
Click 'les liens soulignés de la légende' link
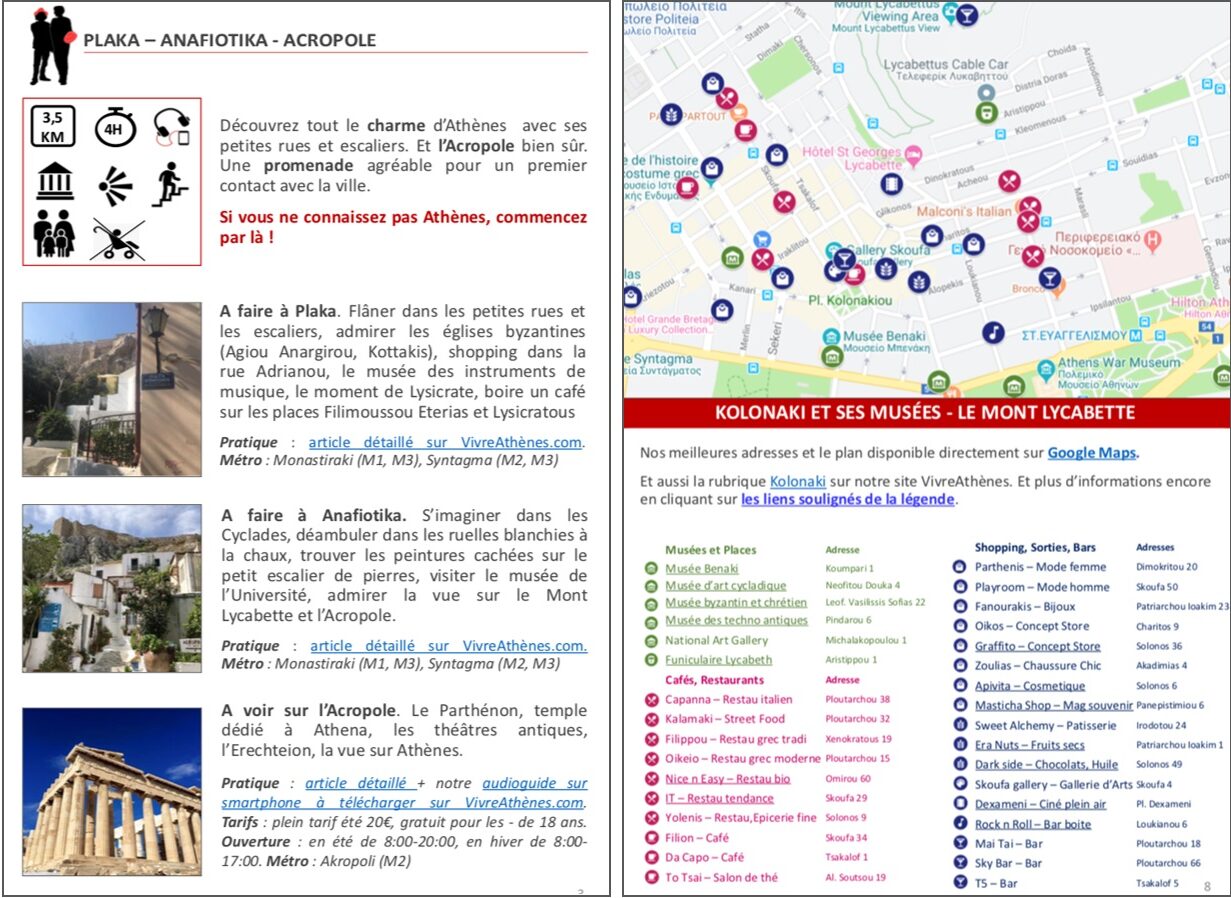point(847,499)
